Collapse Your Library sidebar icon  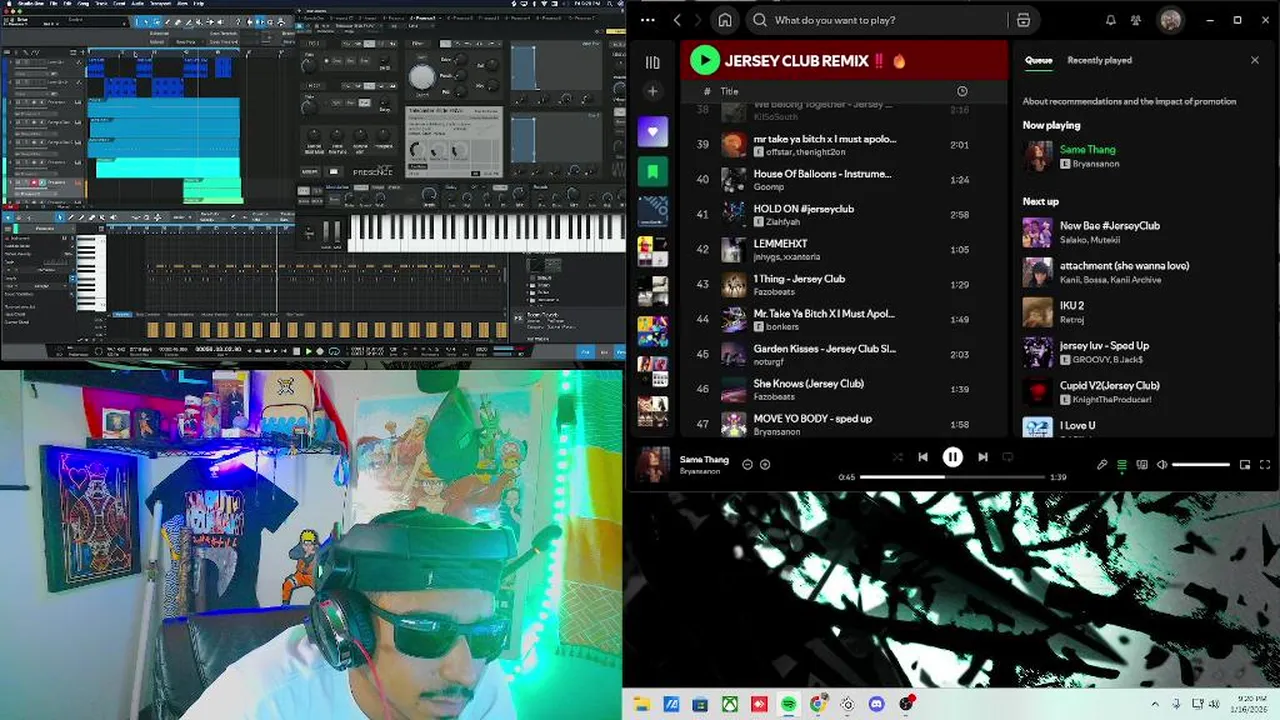[653, 62]
